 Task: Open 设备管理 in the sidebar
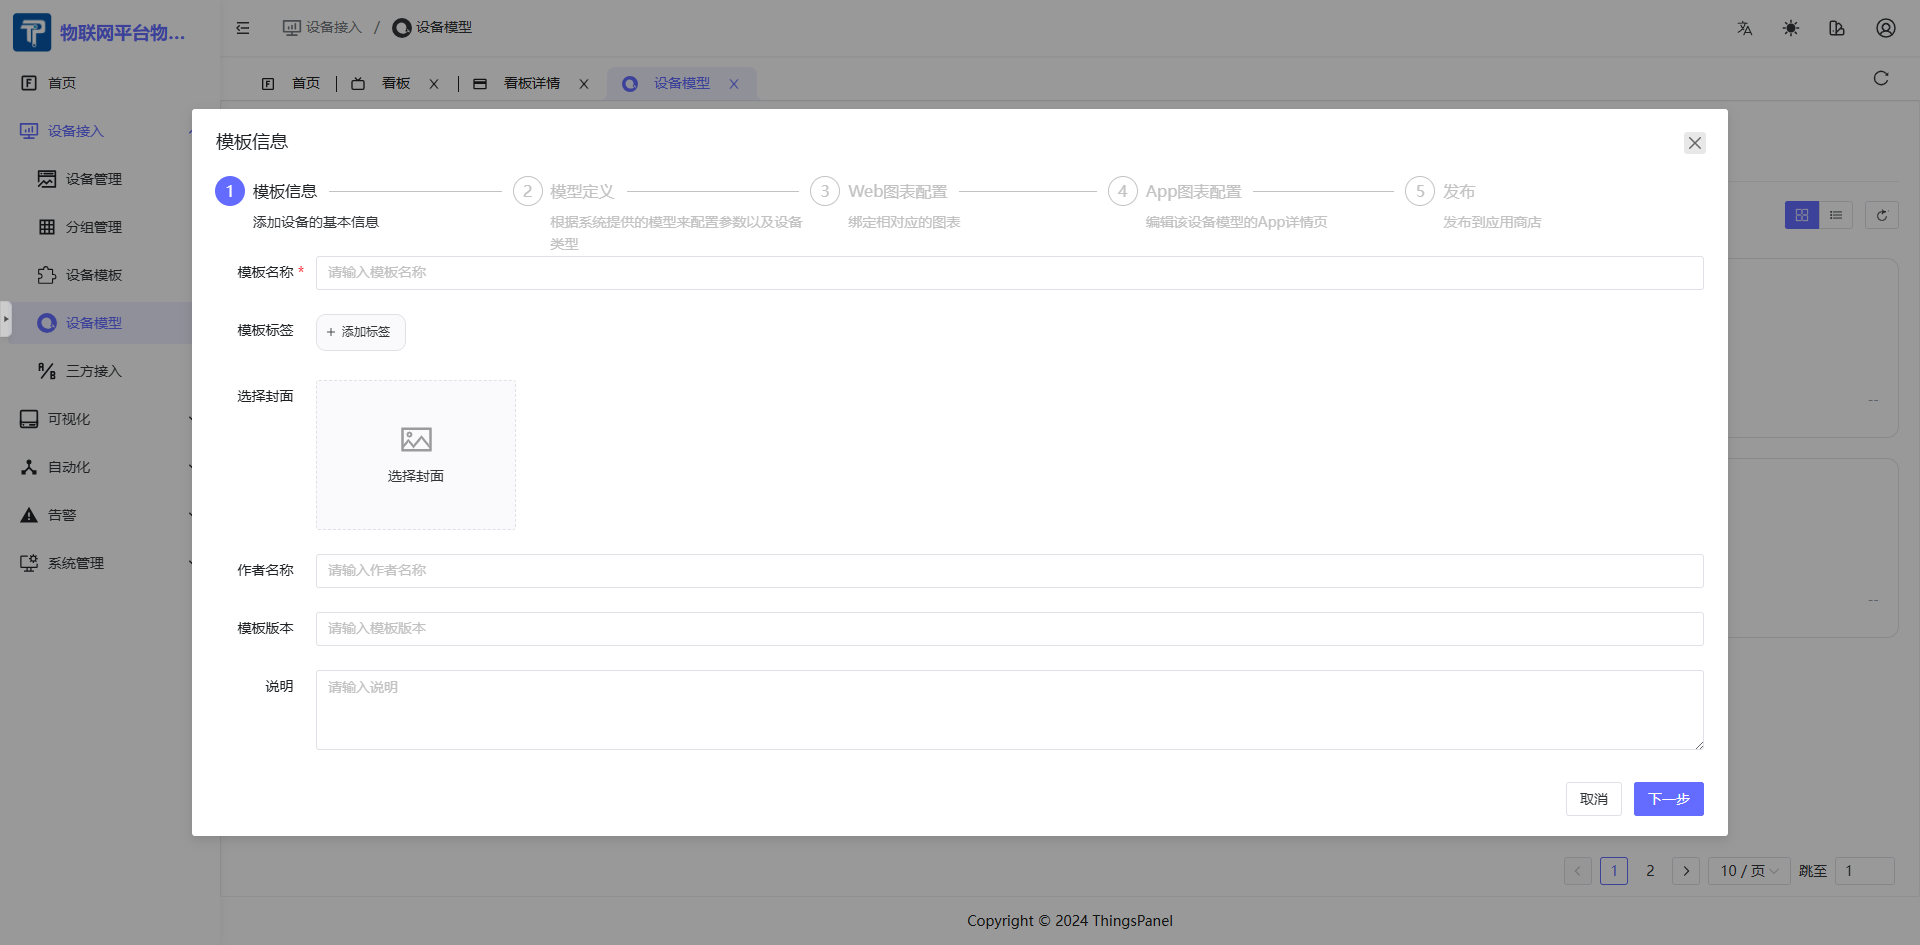pyautogui.click(x=94, y=179)
